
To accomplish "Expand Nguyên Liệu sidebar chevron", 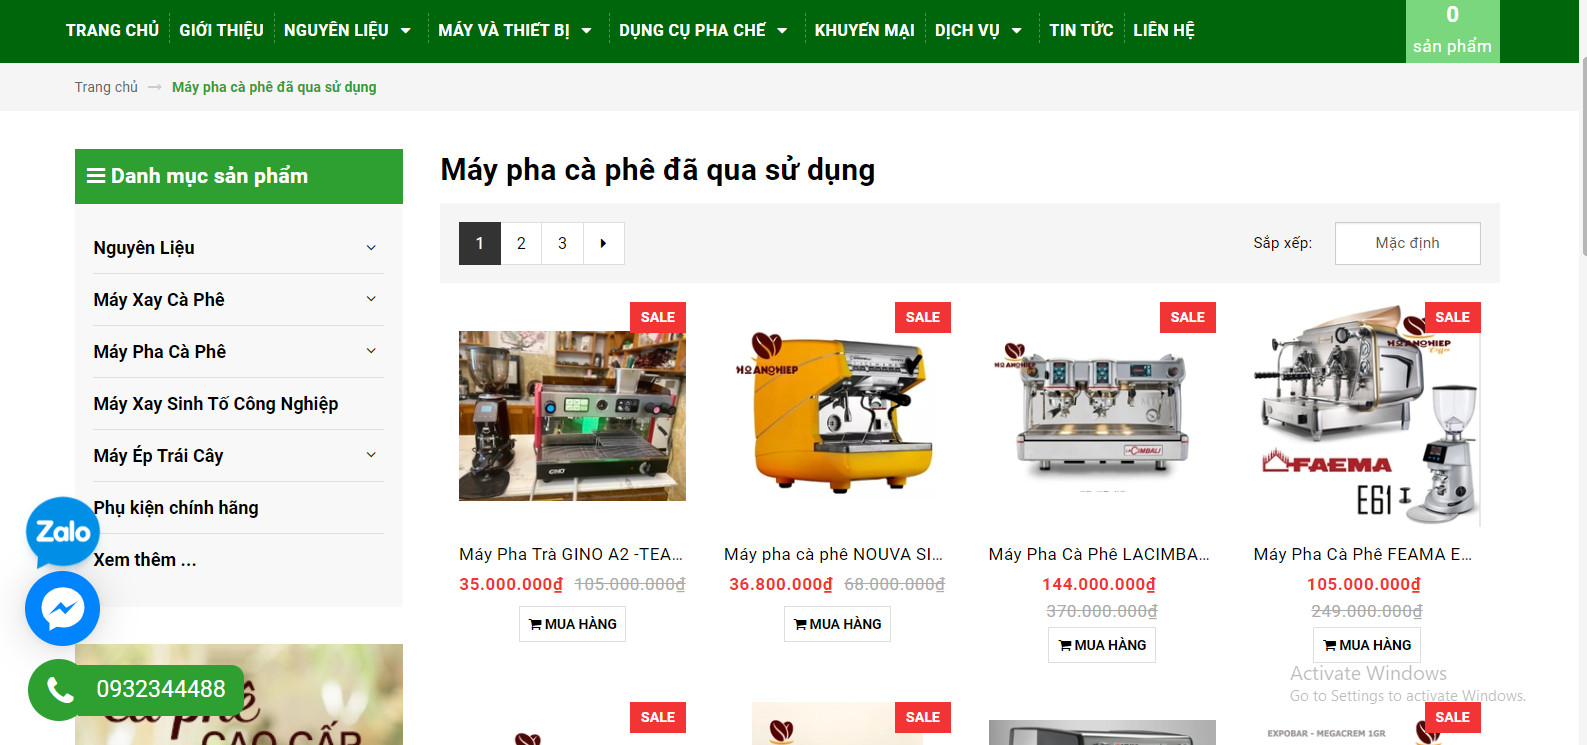I will tap(371, 248).
